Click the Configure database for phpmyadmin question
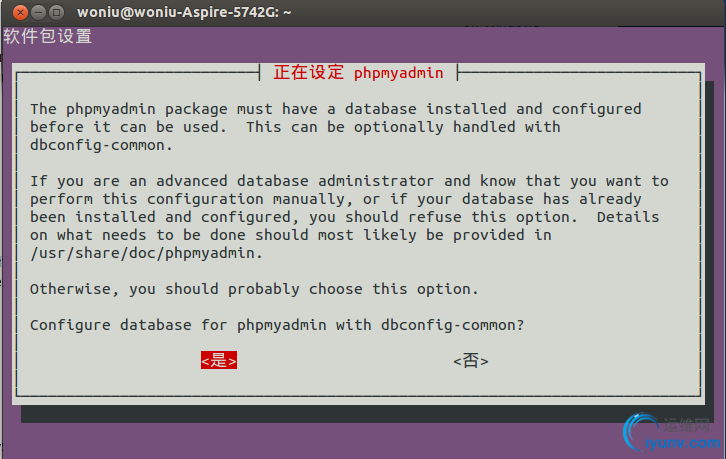This screenshot has height=459, width=726. click(277, 325)
